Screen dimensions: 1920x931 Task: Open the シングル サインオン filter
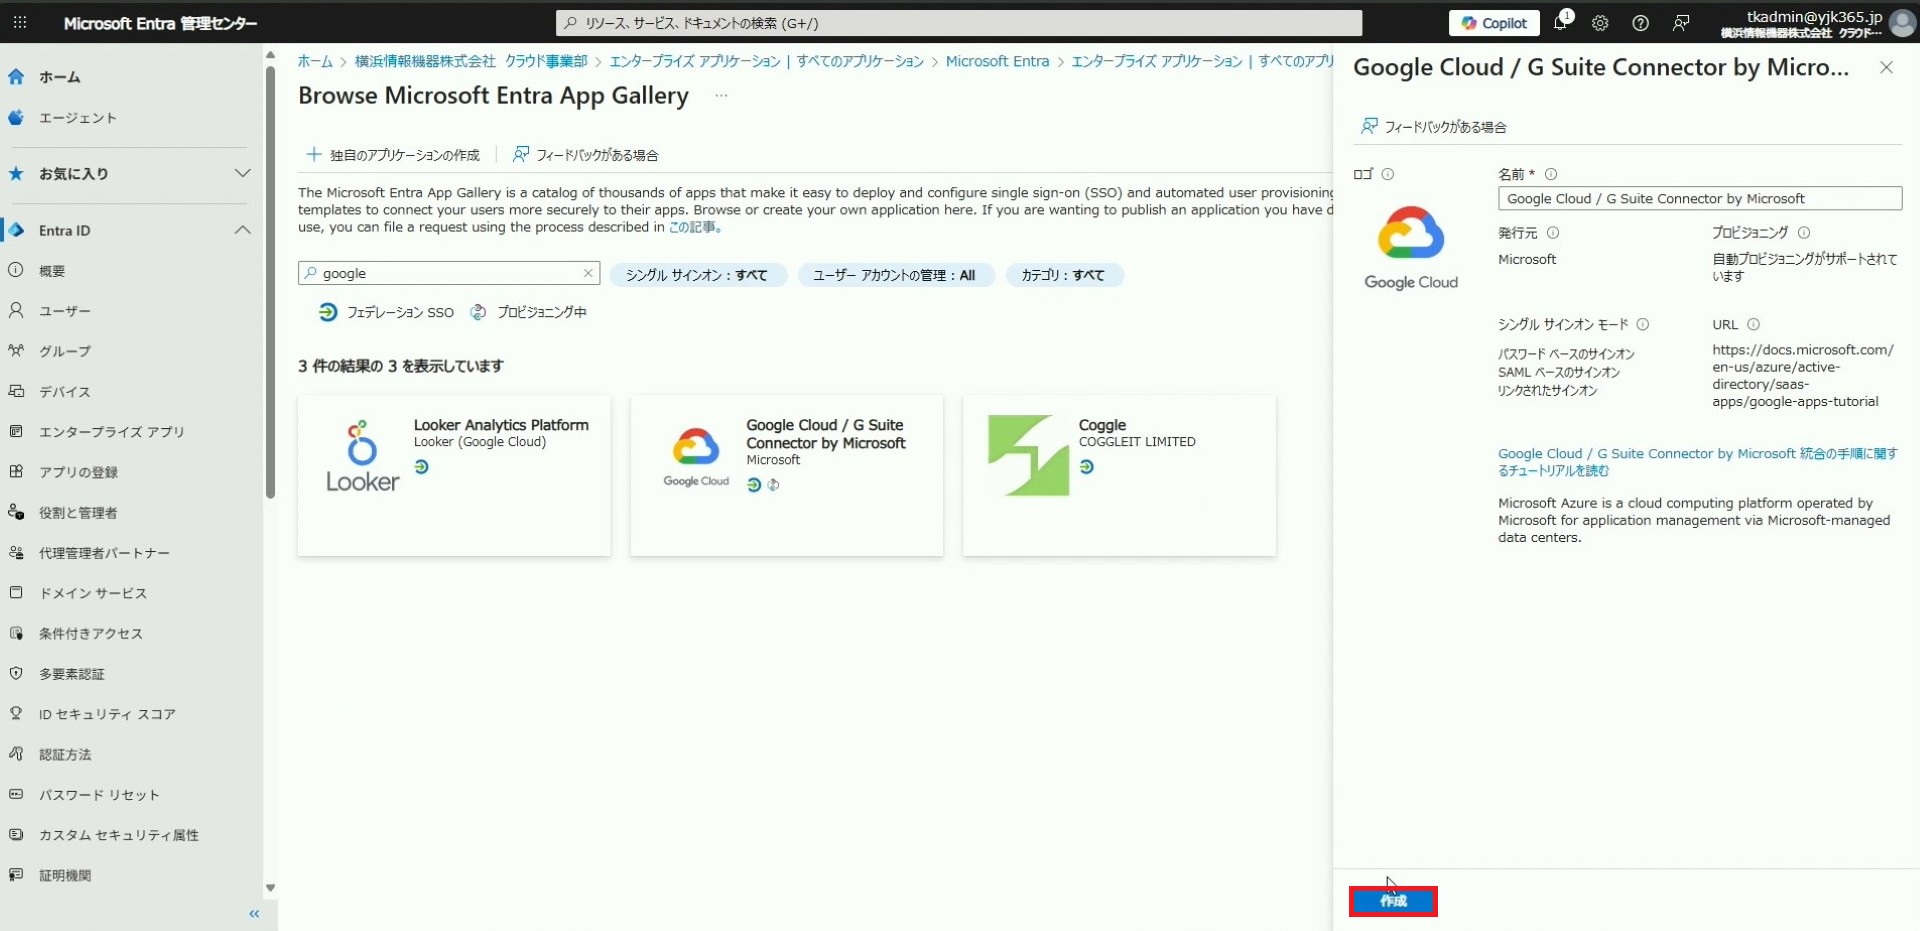pyautogui.click(x=697, y=275)
